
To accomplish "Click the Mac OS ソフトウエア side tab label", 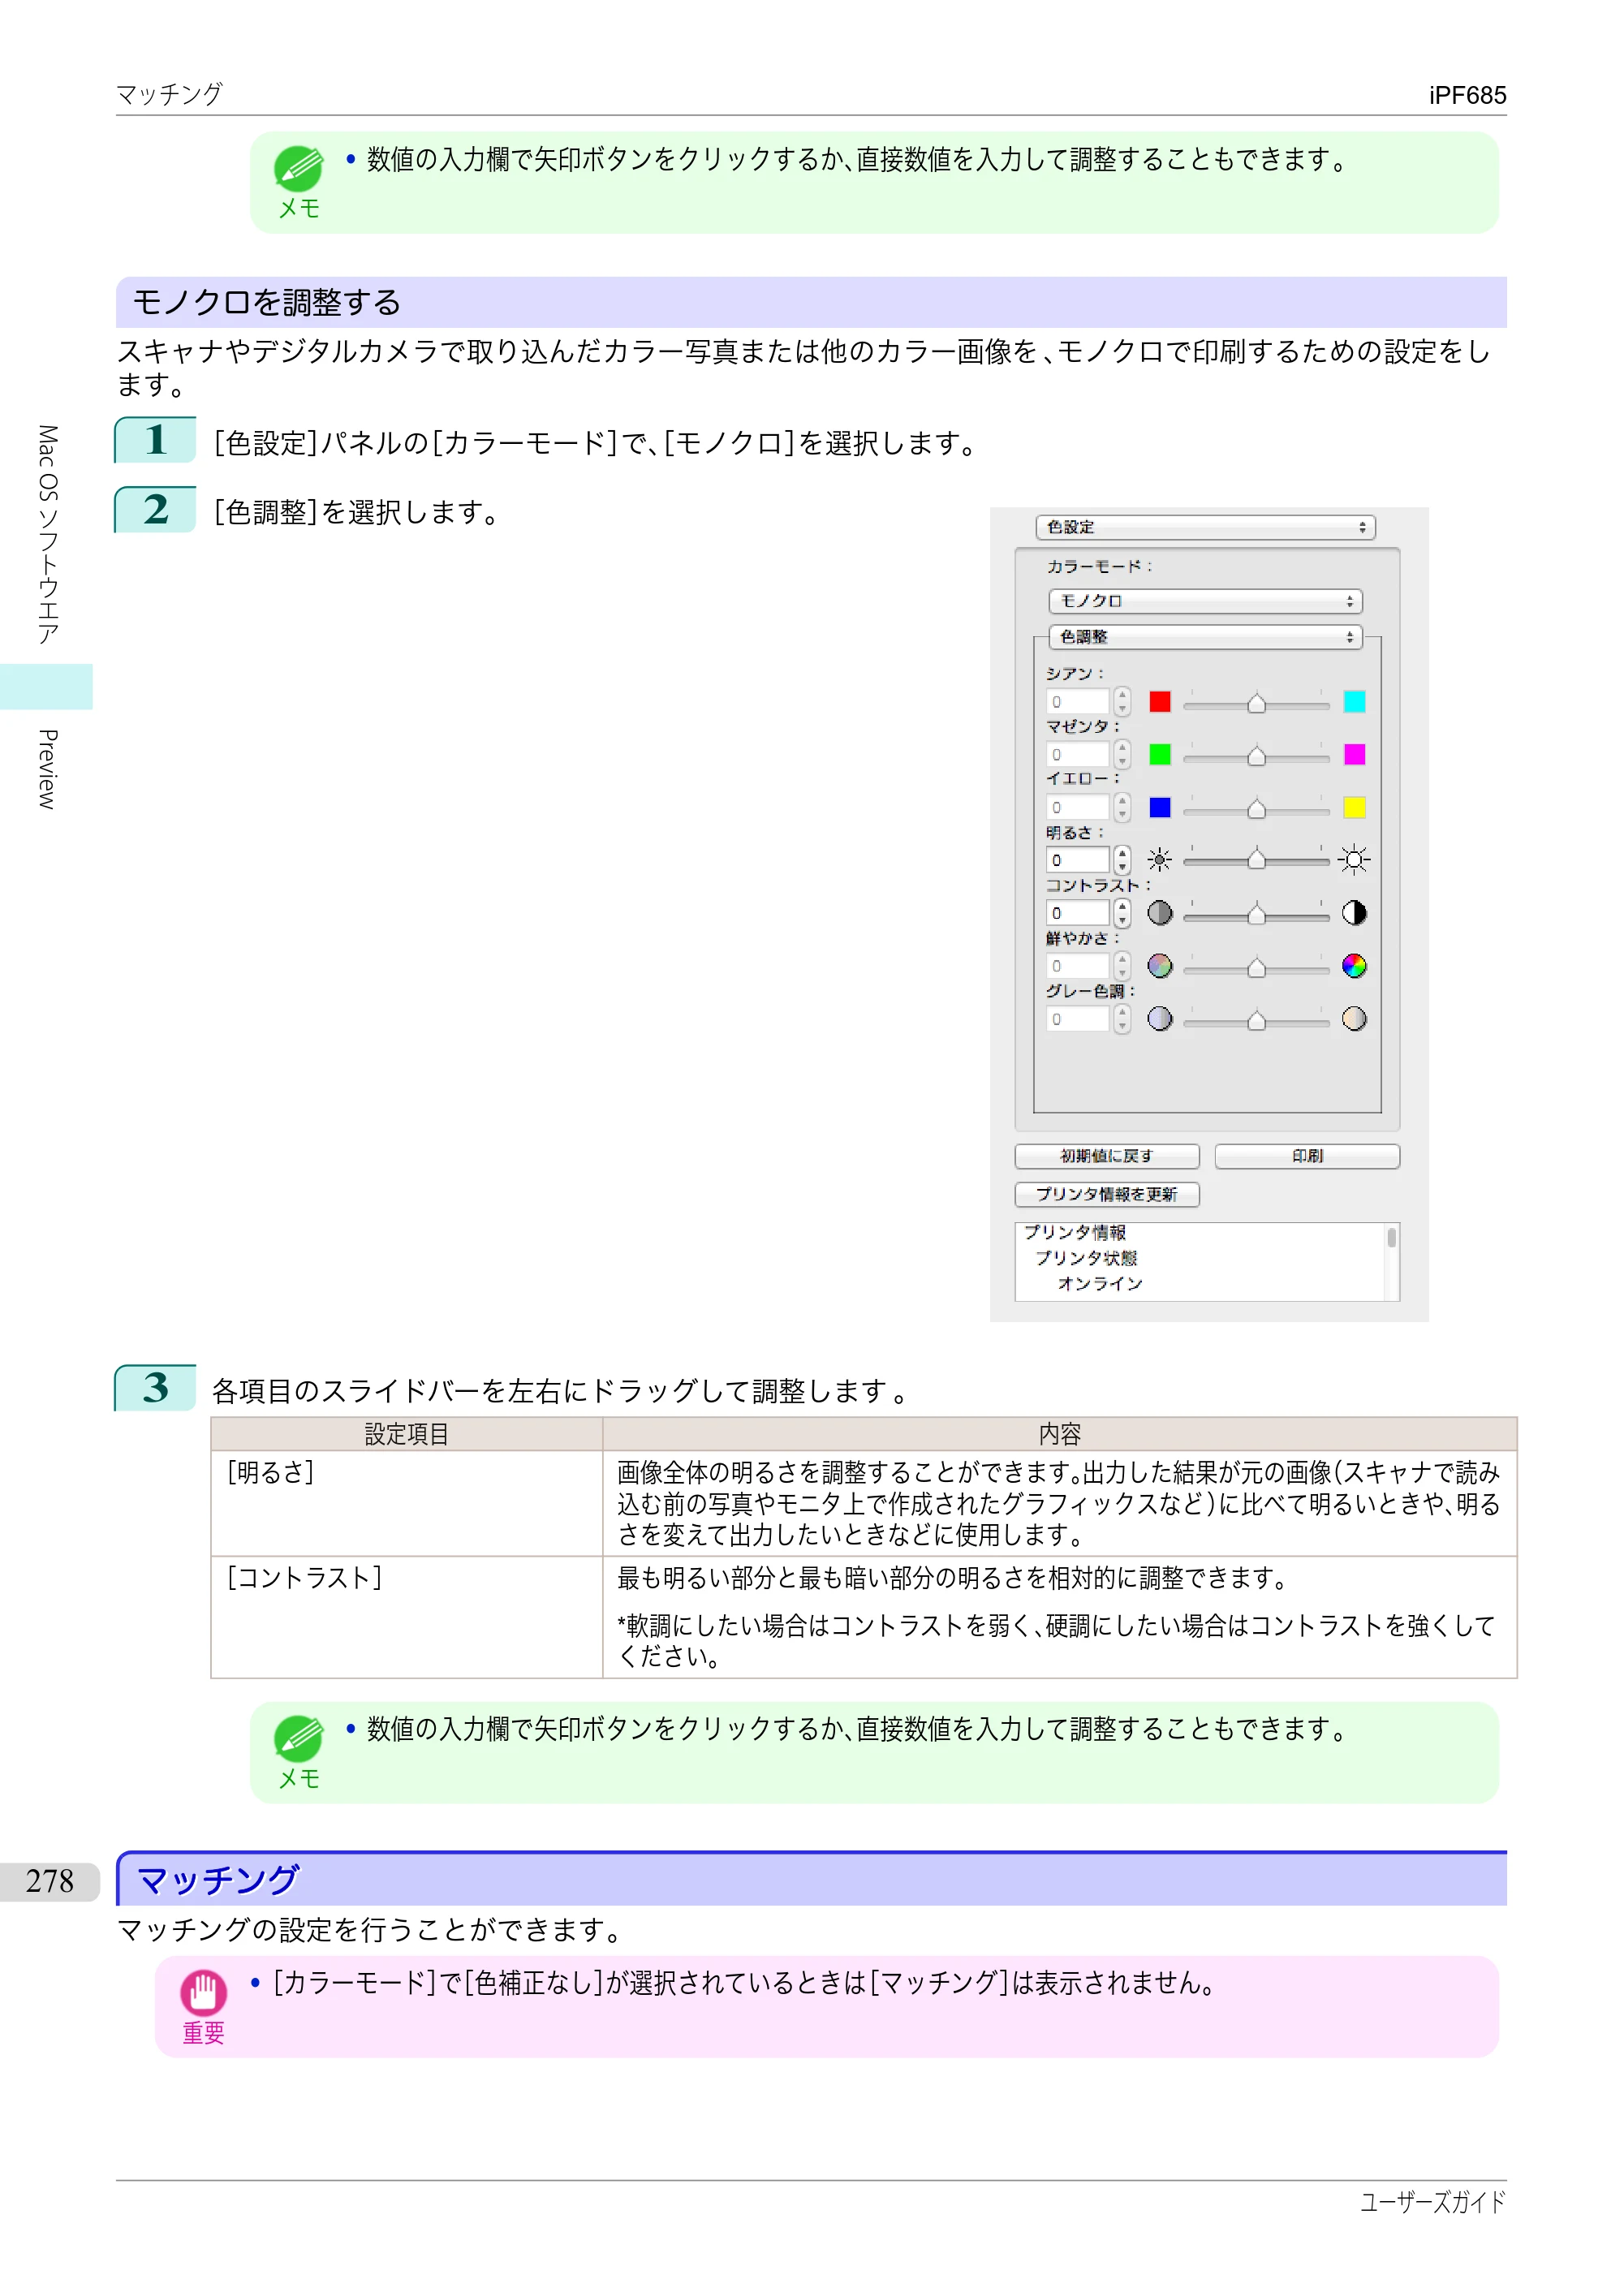I will 47,534.
